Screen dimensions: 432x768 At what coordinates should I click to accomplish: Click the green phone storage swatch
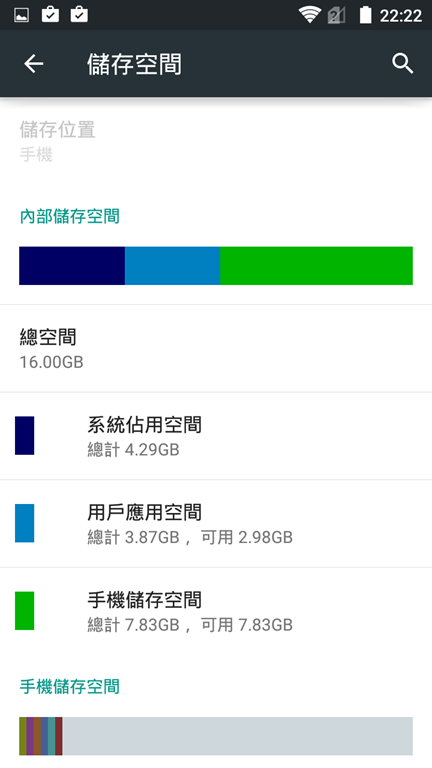pos(24,611)
